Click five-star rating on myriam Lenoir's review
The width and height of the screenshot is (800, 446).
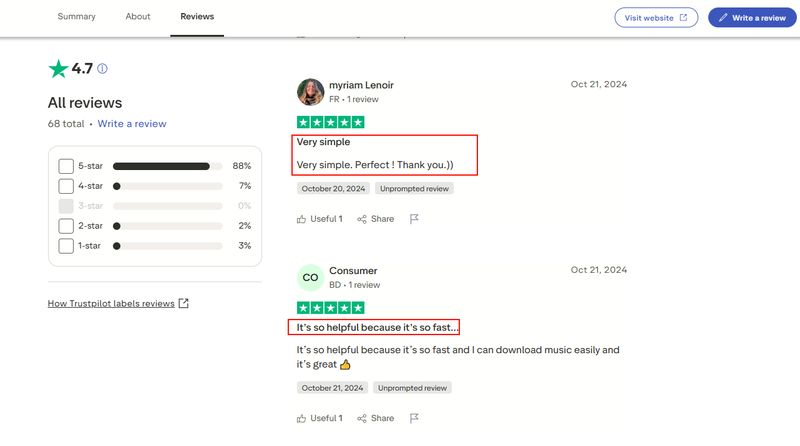[x=331, y=122]
